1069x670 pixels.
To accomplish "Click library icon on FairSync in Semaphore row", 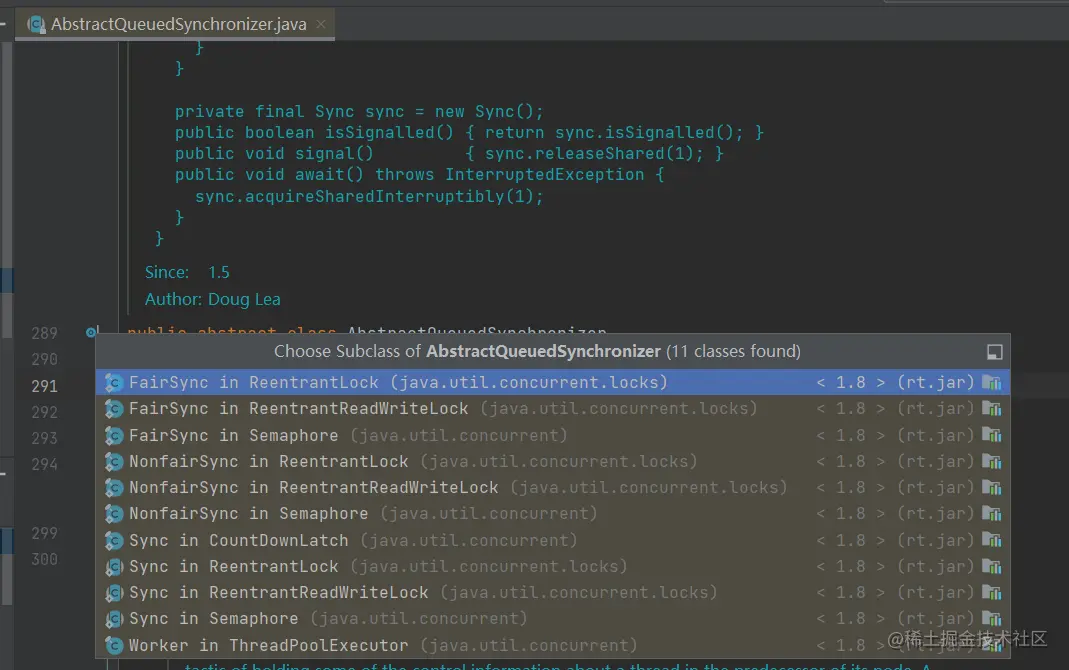I will (x=992, y=435).
